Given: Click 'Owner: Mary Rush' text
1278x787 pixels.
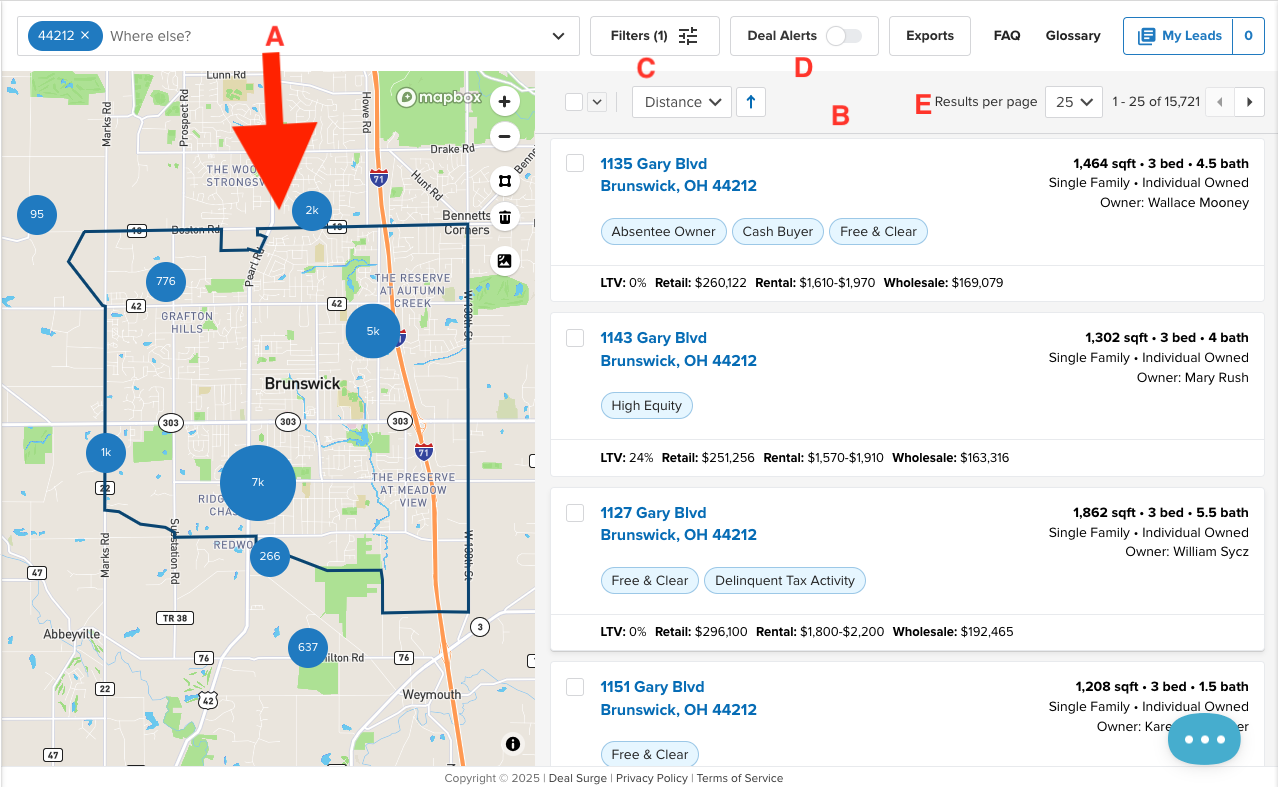Looking at the screenshot, I should click(1193, 378).
